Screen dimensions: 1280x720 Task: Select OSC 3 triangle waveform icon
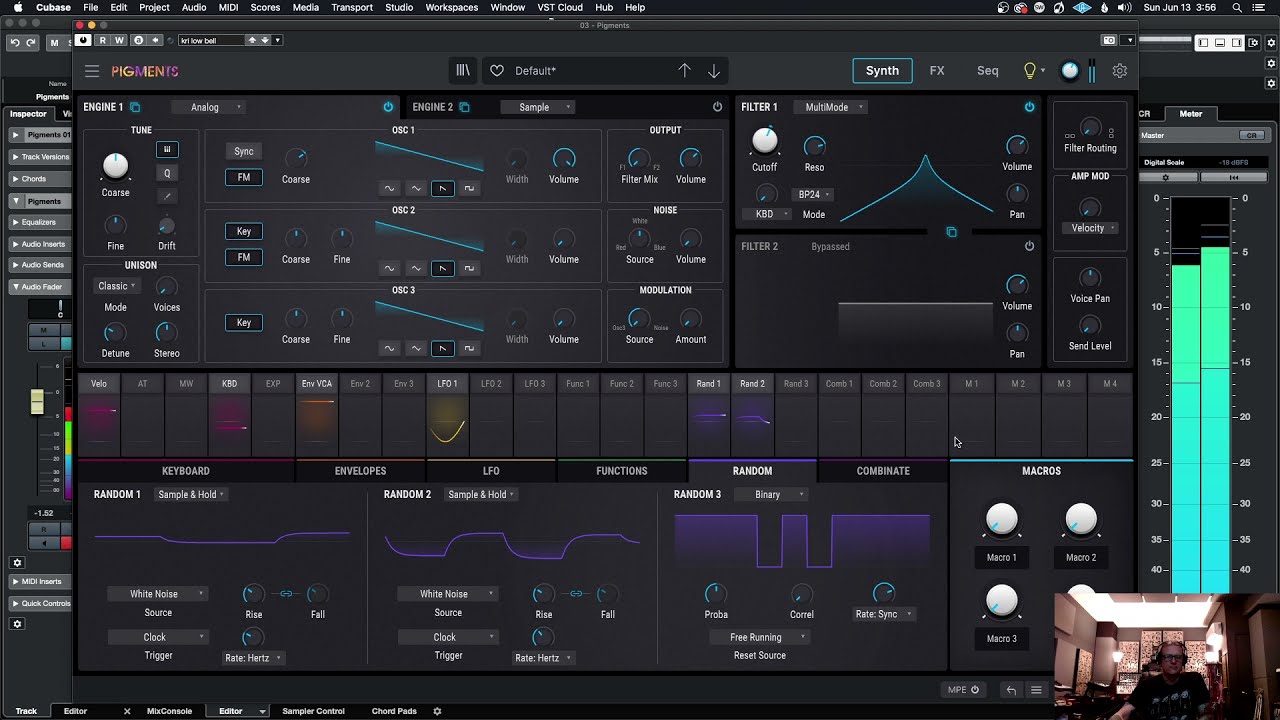pyautogui.click(x=416, y=348)
